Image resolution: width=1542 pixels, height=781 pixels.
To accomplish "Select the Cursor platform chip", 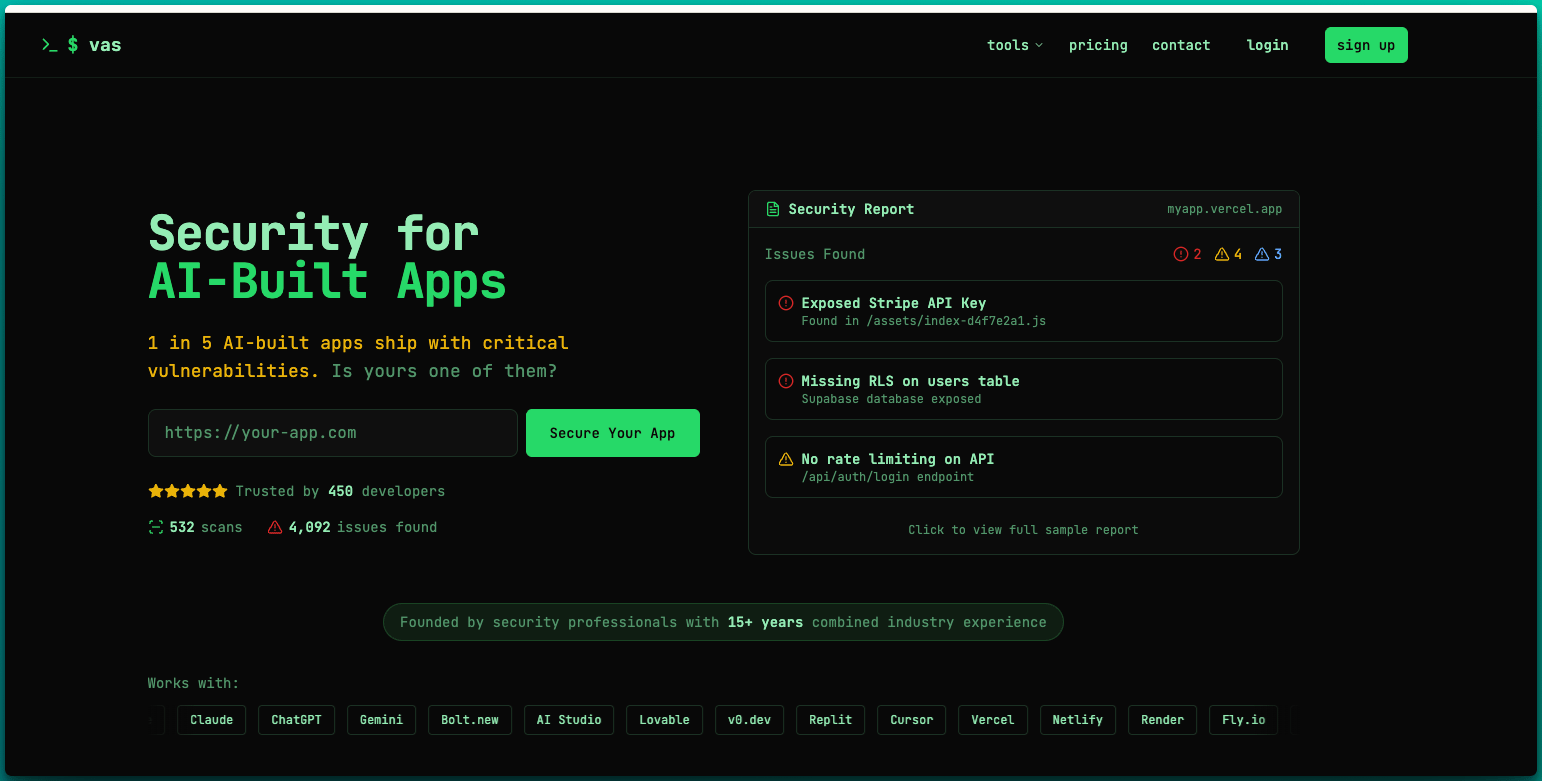I will [x=911, y=720].
